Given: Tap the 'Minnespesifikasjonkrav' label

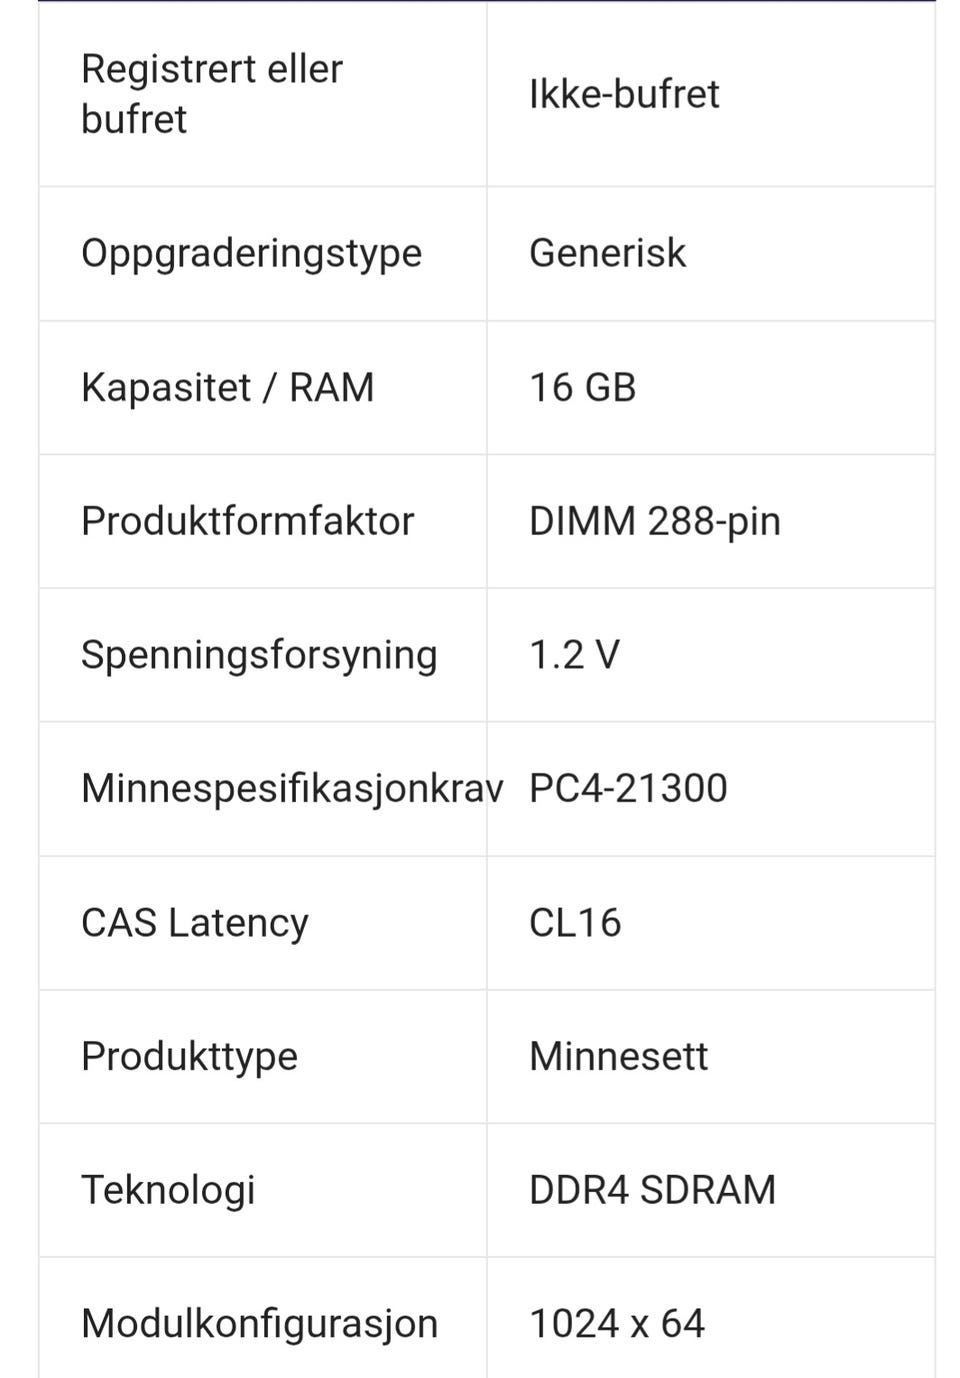Looking at the screenshot, I should point(292,789).
